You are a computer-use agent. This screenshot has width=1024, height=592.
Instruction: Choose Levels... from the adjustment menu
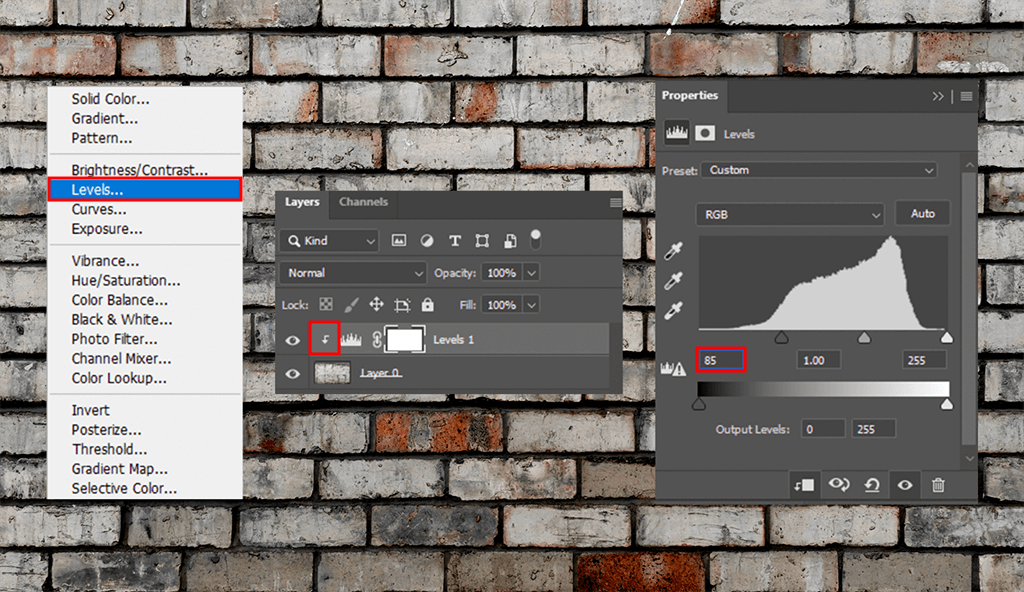[x=145, y=189]
